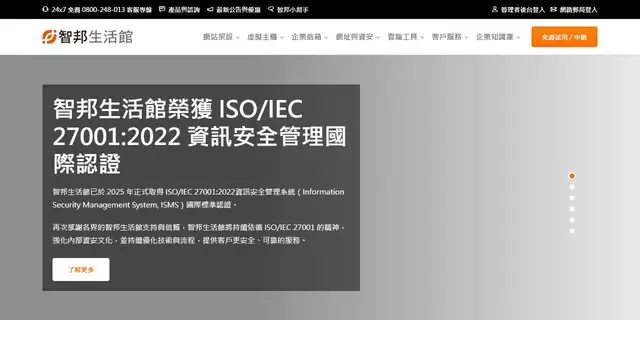The height and width of the screenshot is (360, 640).
Task: Select the fifth carousel slide dot
Action: 572,220
